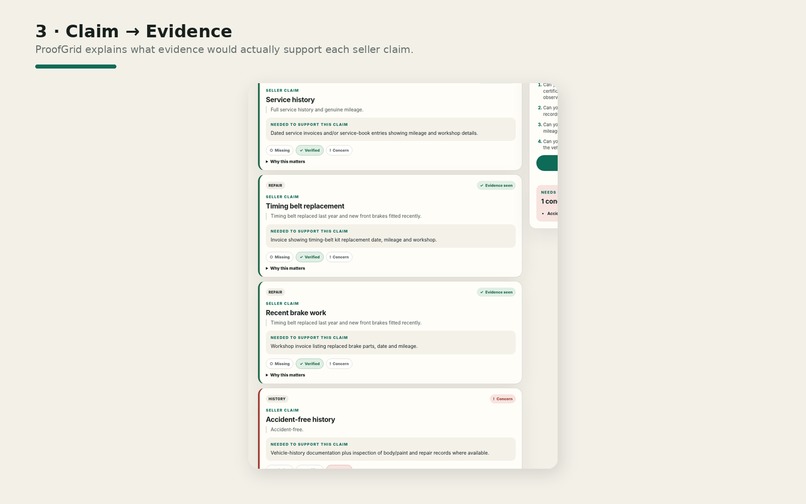806x504 pixels.
Task: Click the 'Timing belt replacement' claim title
Action: tap(305, 206)
